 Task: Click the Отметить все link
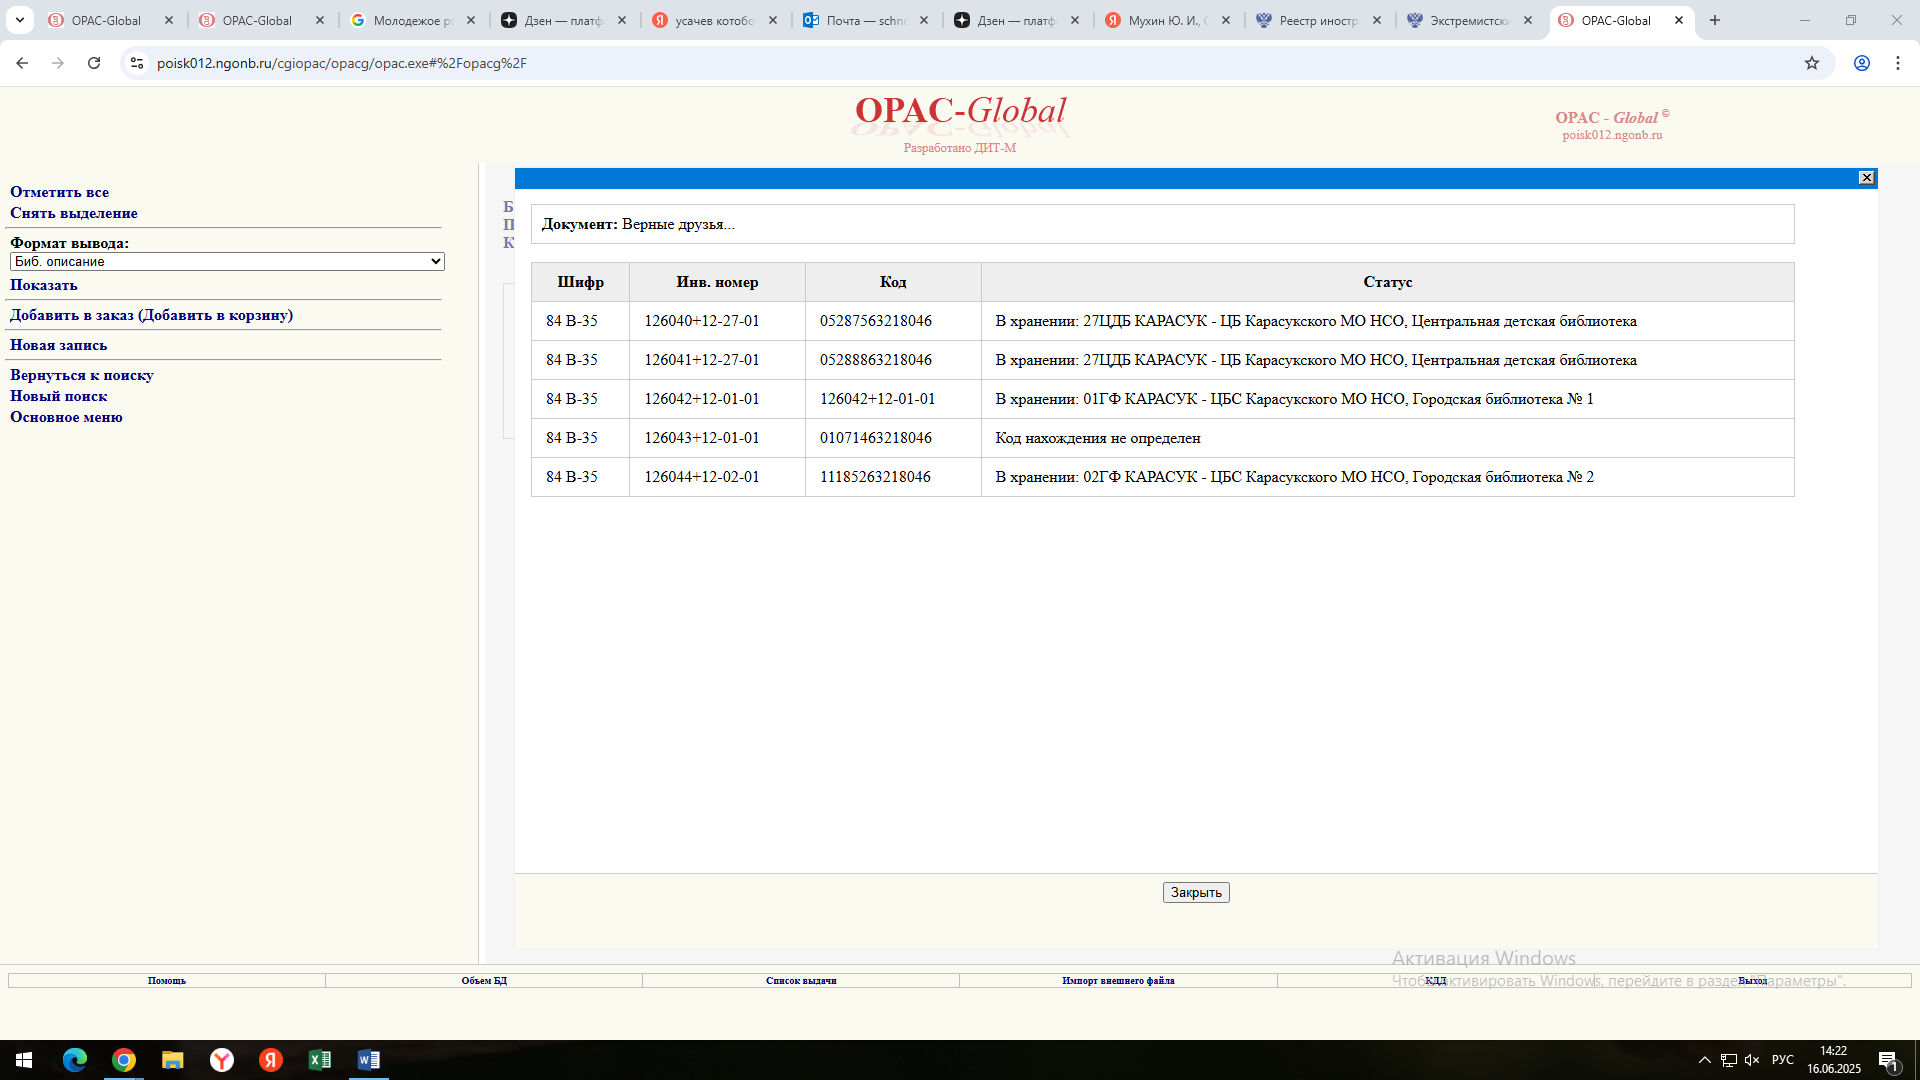[60, 192]
